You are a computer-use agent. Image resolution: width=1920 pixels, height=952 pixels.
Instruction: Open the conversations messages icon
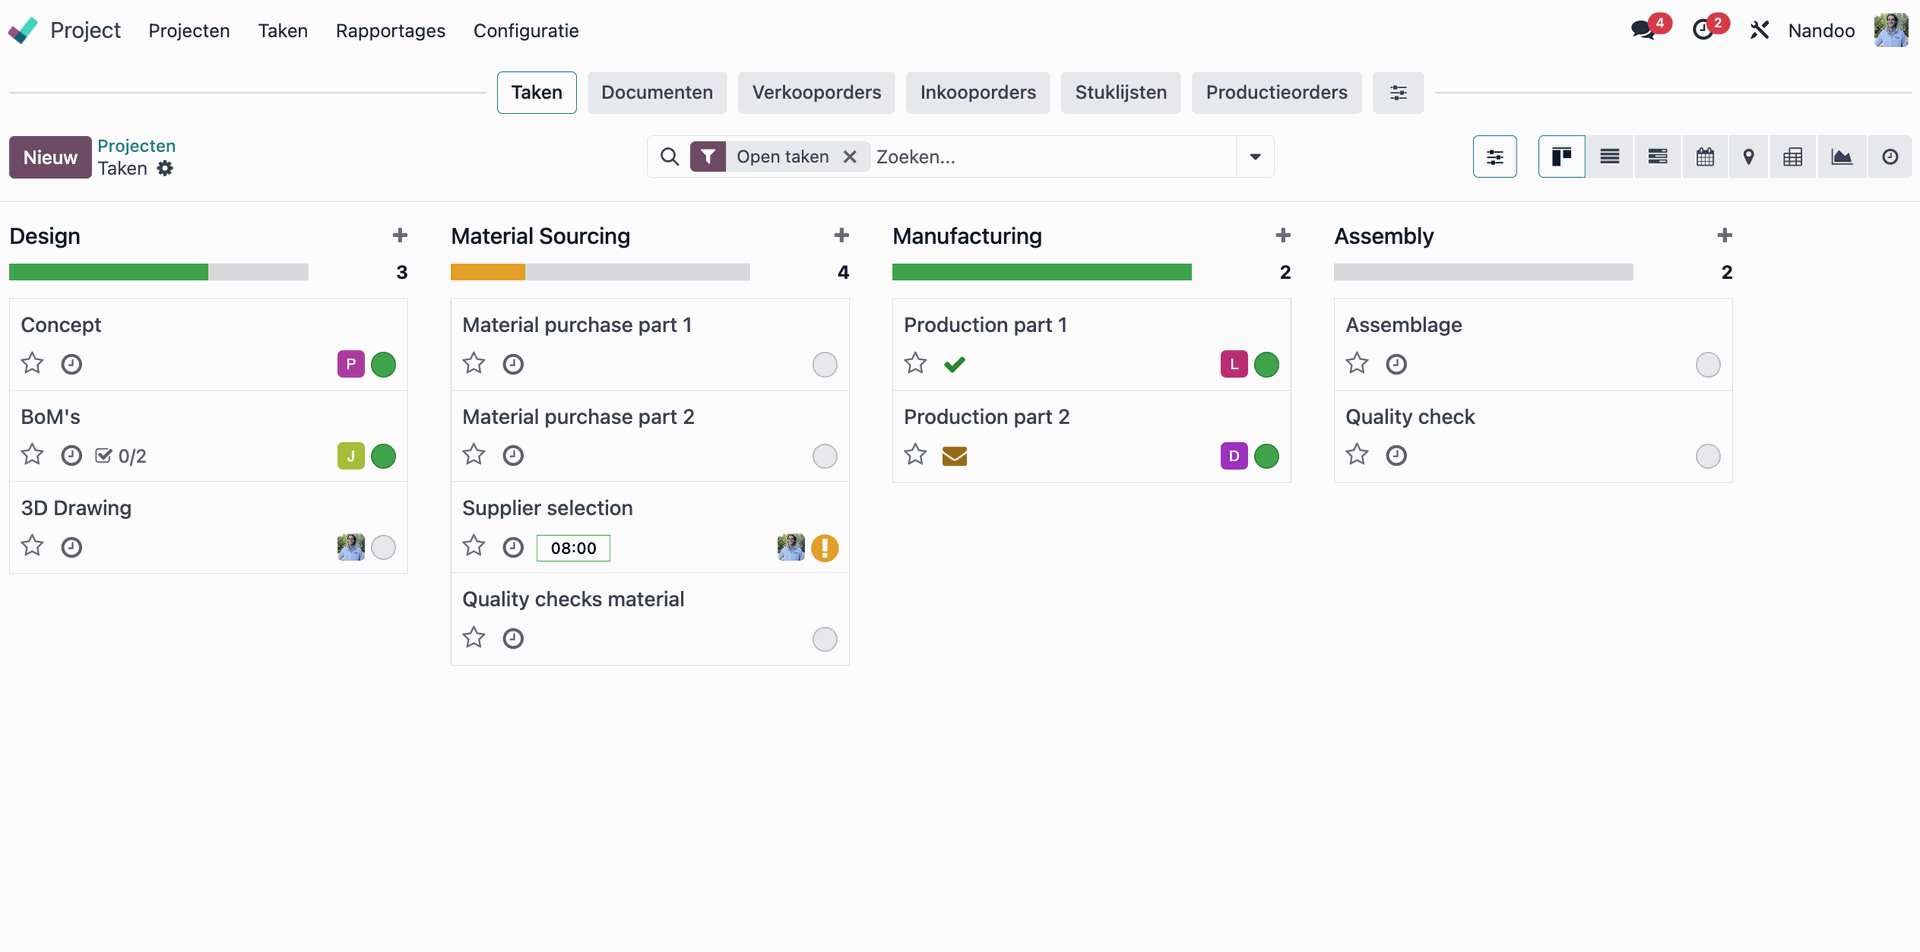[x=1643, y=29]
